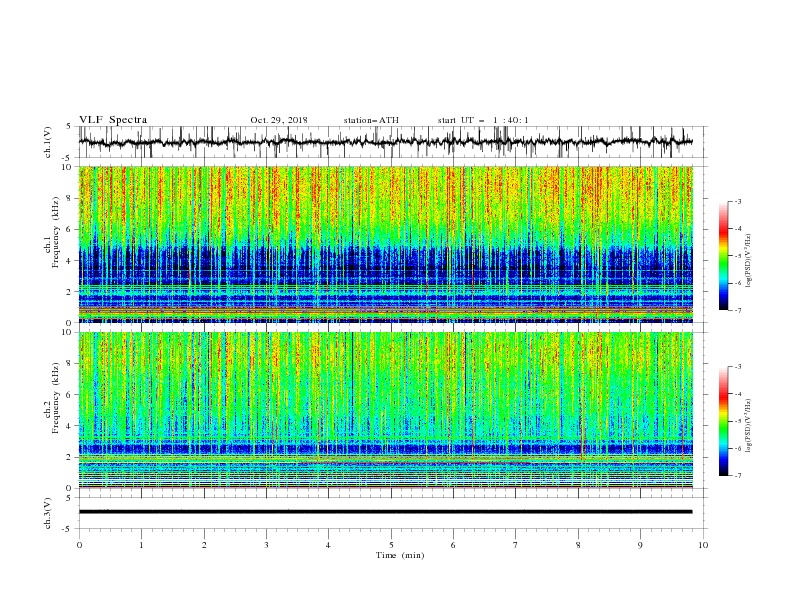792x612 pixels.
Task: Click time axis tick label "10" minutes
Action: click(x=703, y=545)
